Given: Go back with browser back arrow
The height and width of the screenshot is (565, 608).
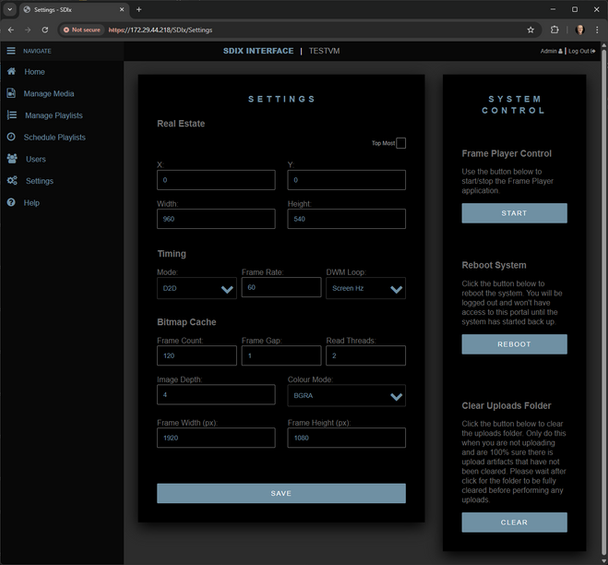Looking at the screenshot, I should pyautogui.click(x=11, y=30).
